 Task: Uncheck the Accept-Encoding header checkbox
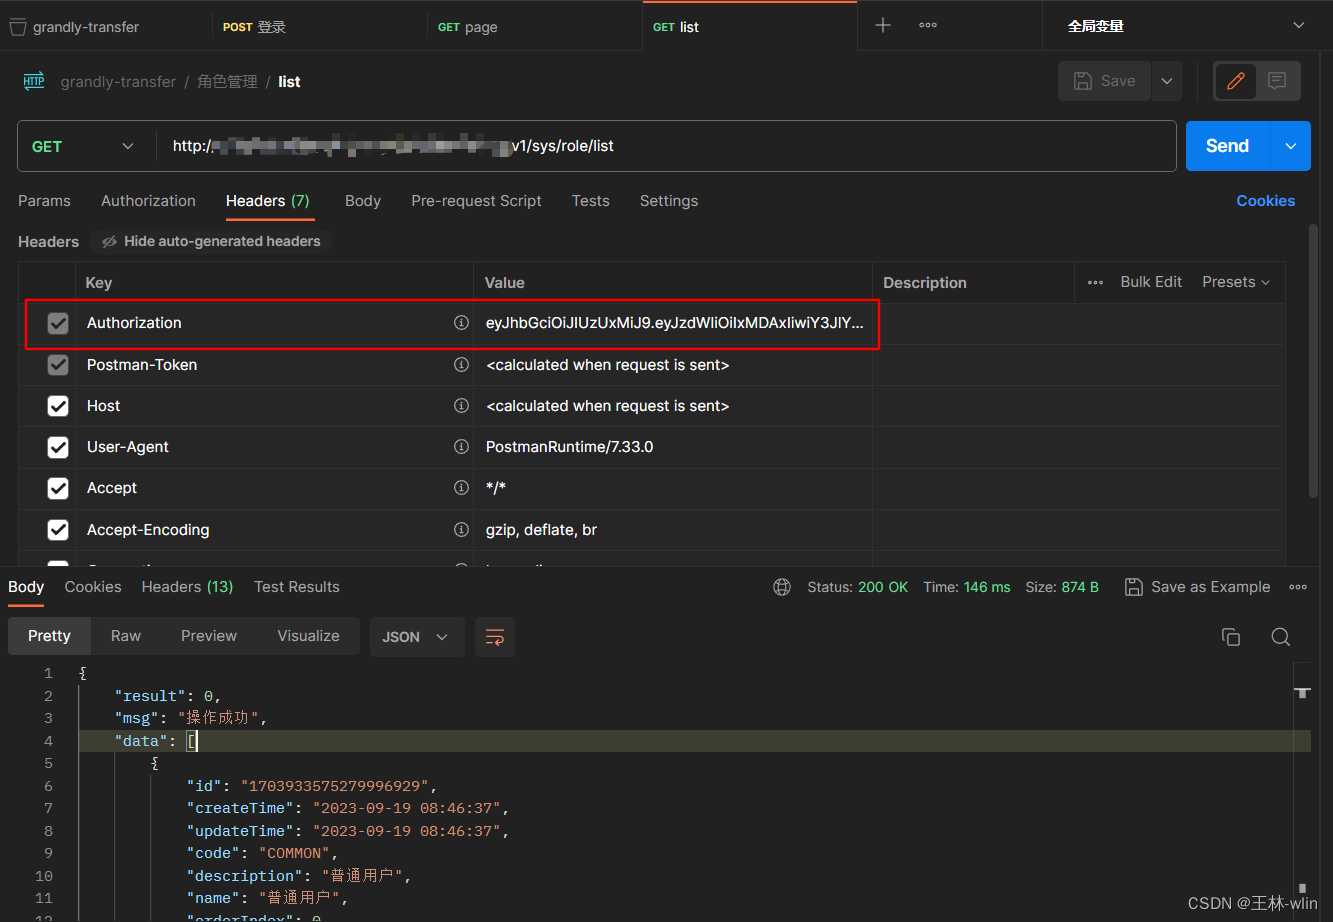[x=58, y=530]
